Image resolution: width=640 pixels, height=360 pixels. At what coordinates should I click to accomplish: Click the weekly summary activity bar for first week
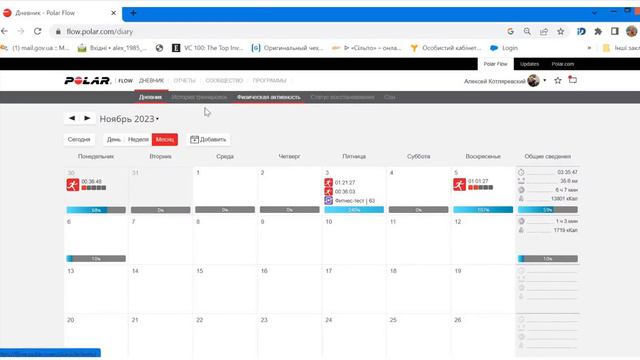(x=548, y=210)
